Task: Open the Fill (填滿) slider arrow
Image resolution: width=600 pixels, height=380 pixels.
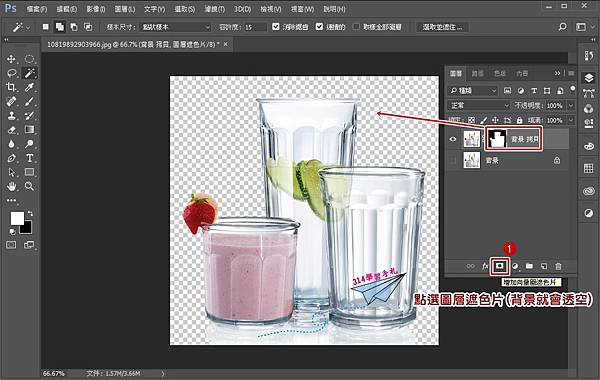Action: [571, 120]
